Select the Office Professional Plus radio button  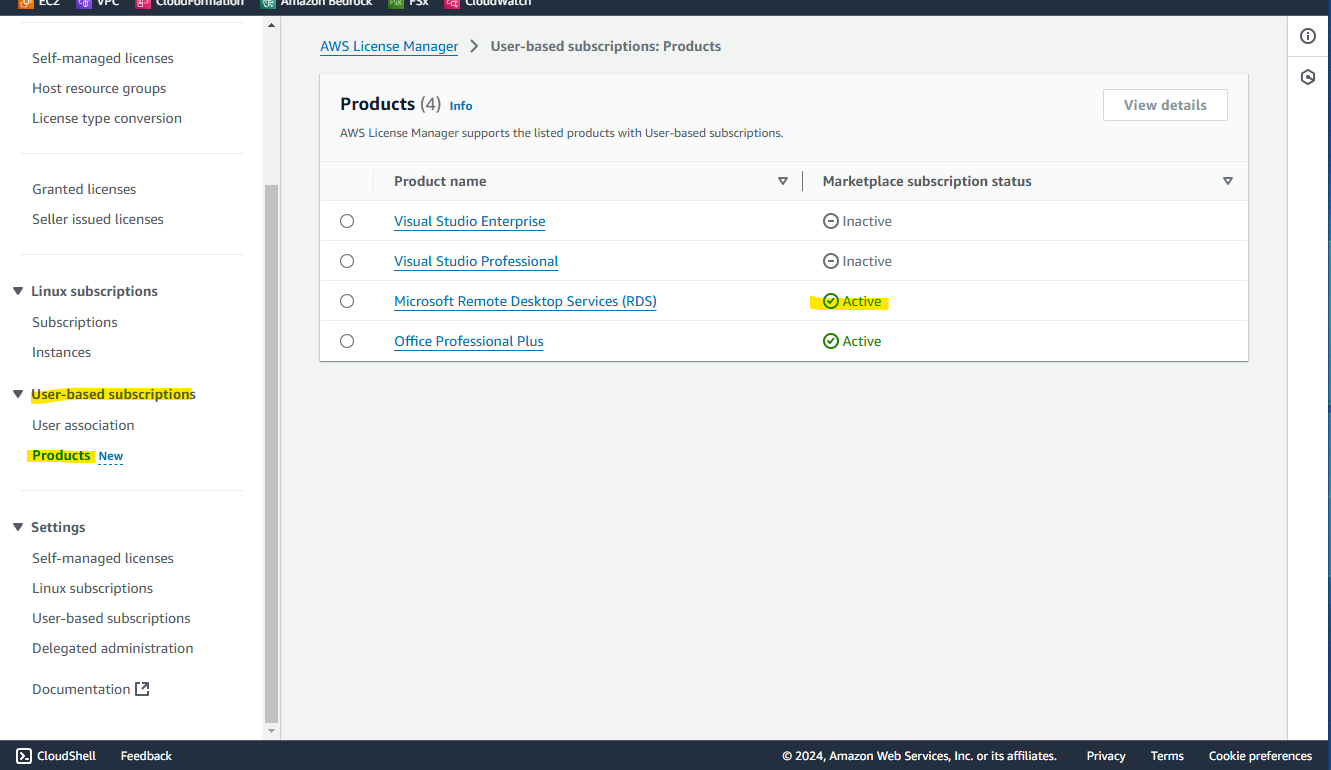pyautogui.click(x=347, y=341)
